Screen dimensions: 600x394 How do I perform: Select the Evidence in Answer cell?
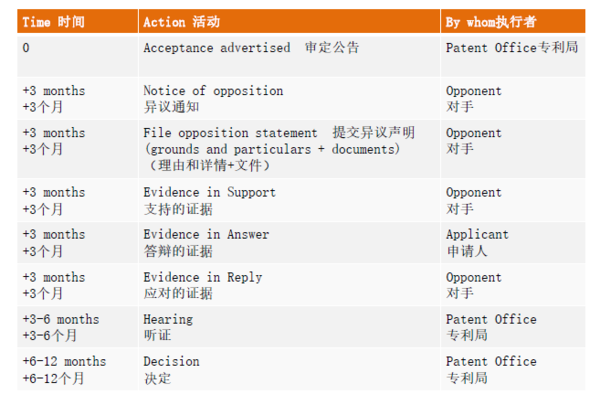(x=289, y=243)
